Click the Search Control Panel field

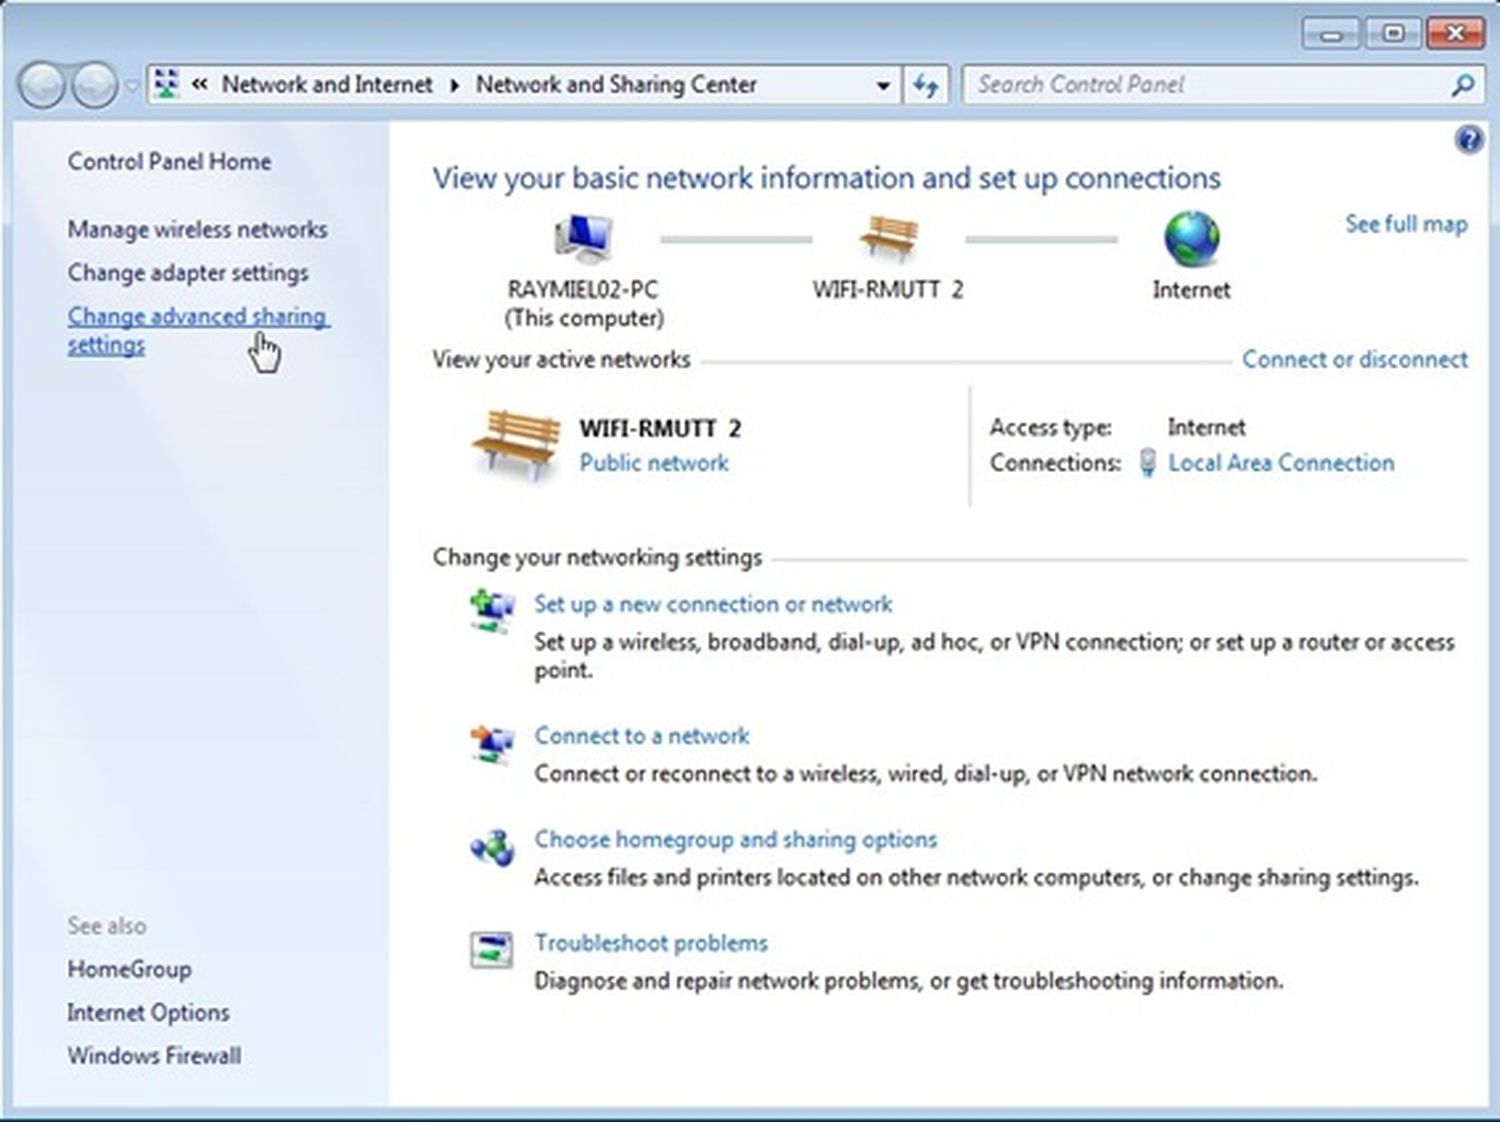click(x=1222, y=85)
